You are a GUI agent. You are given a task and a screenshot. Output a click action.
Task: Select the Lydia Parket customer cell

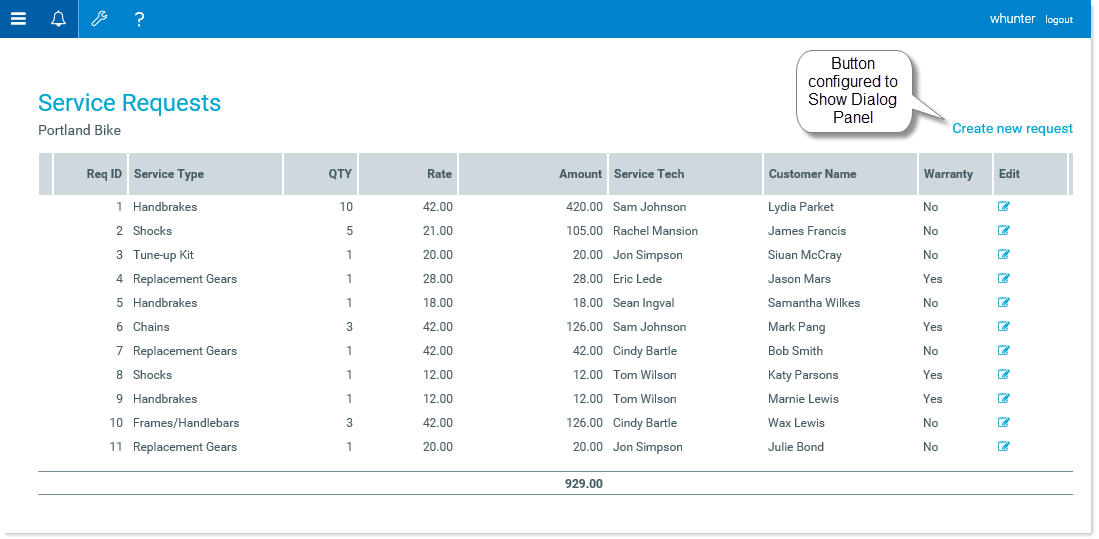[x=801, y=207]
